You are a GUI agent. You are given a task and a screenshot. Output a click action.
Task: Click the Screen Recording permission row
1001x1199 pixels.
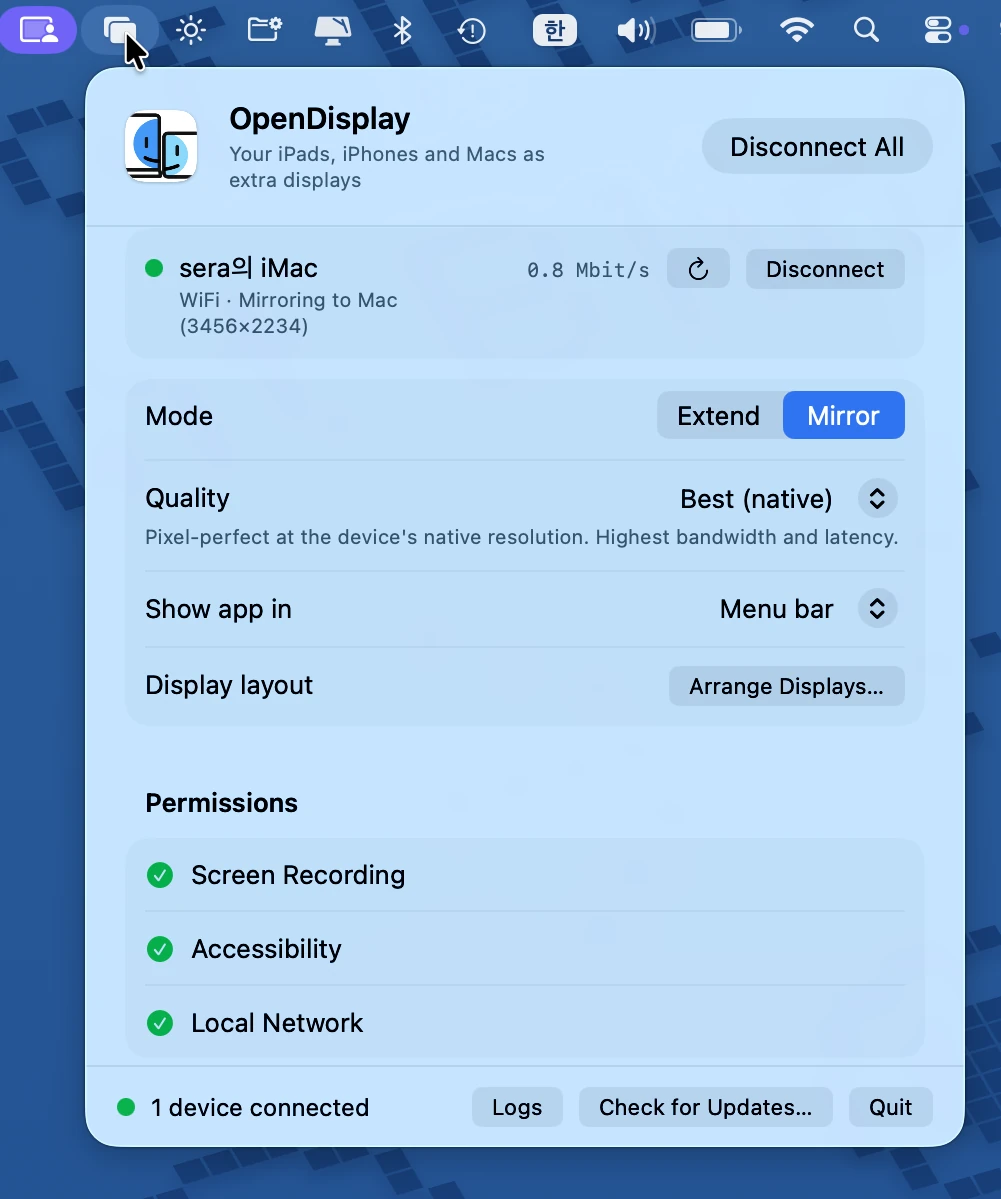525,875
